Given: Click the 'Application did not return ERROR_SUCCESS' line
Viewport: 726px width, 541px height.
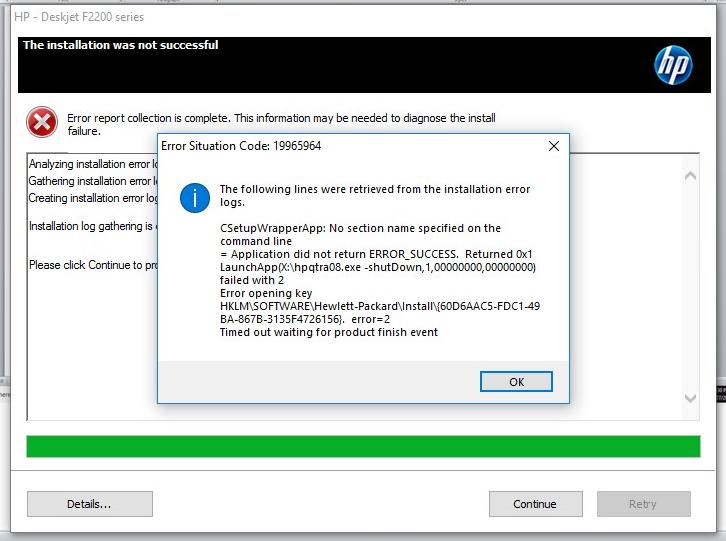Looking at the screenshot, I should pyautogui.click(x=376, y=254).
